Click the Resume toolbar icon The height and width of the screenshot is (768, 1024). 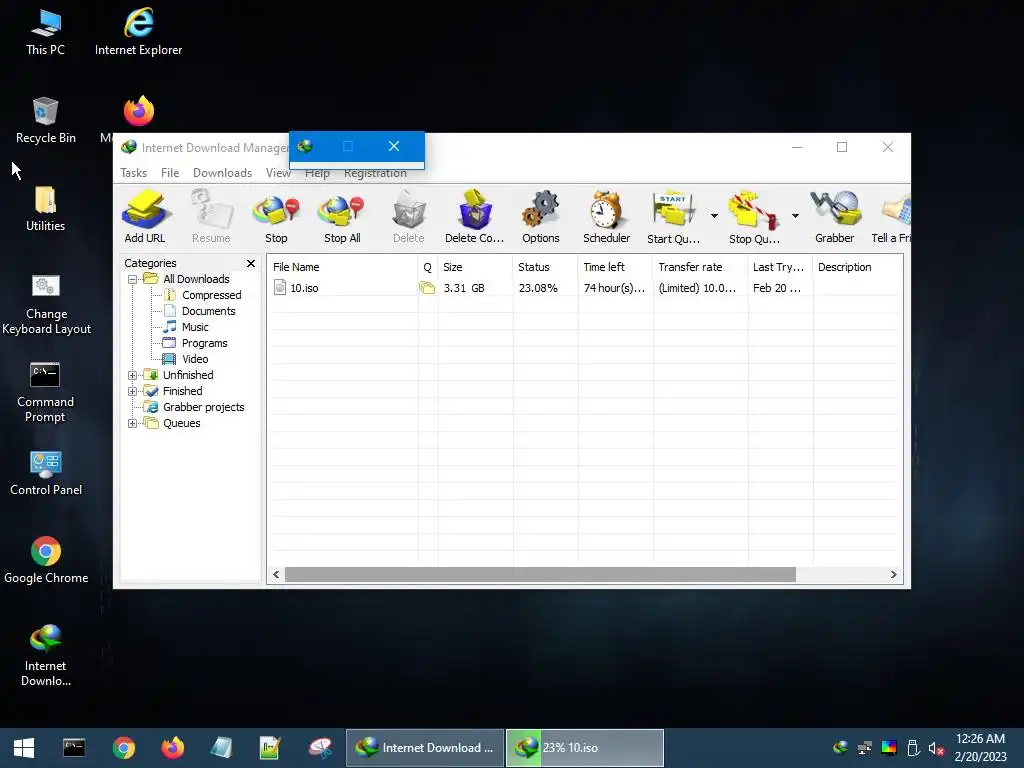pos(211,217)
